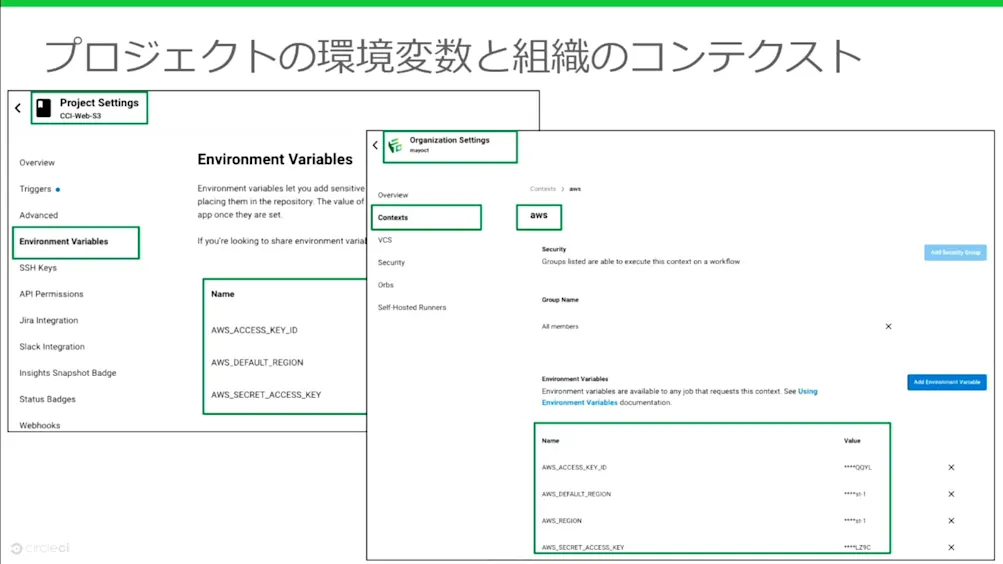The image size is (1003, 564).
Task: Click the Value column header
Action: (x=852, y=441)
